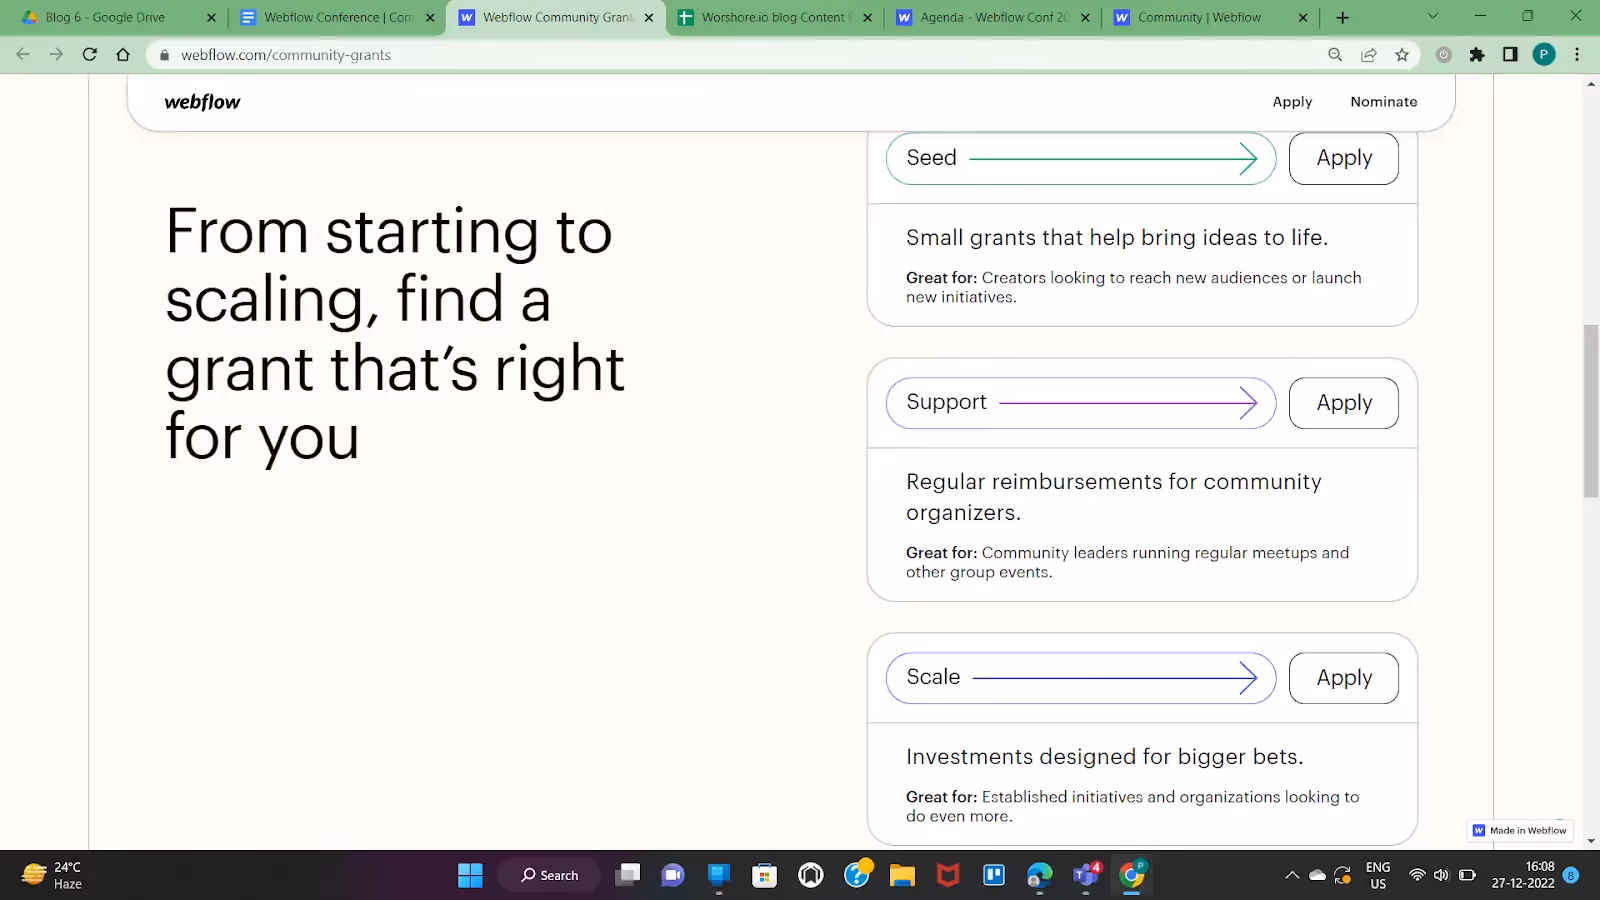Open the grey power extension icon
Screen dimensions: 1600x900
(1443, 55)
